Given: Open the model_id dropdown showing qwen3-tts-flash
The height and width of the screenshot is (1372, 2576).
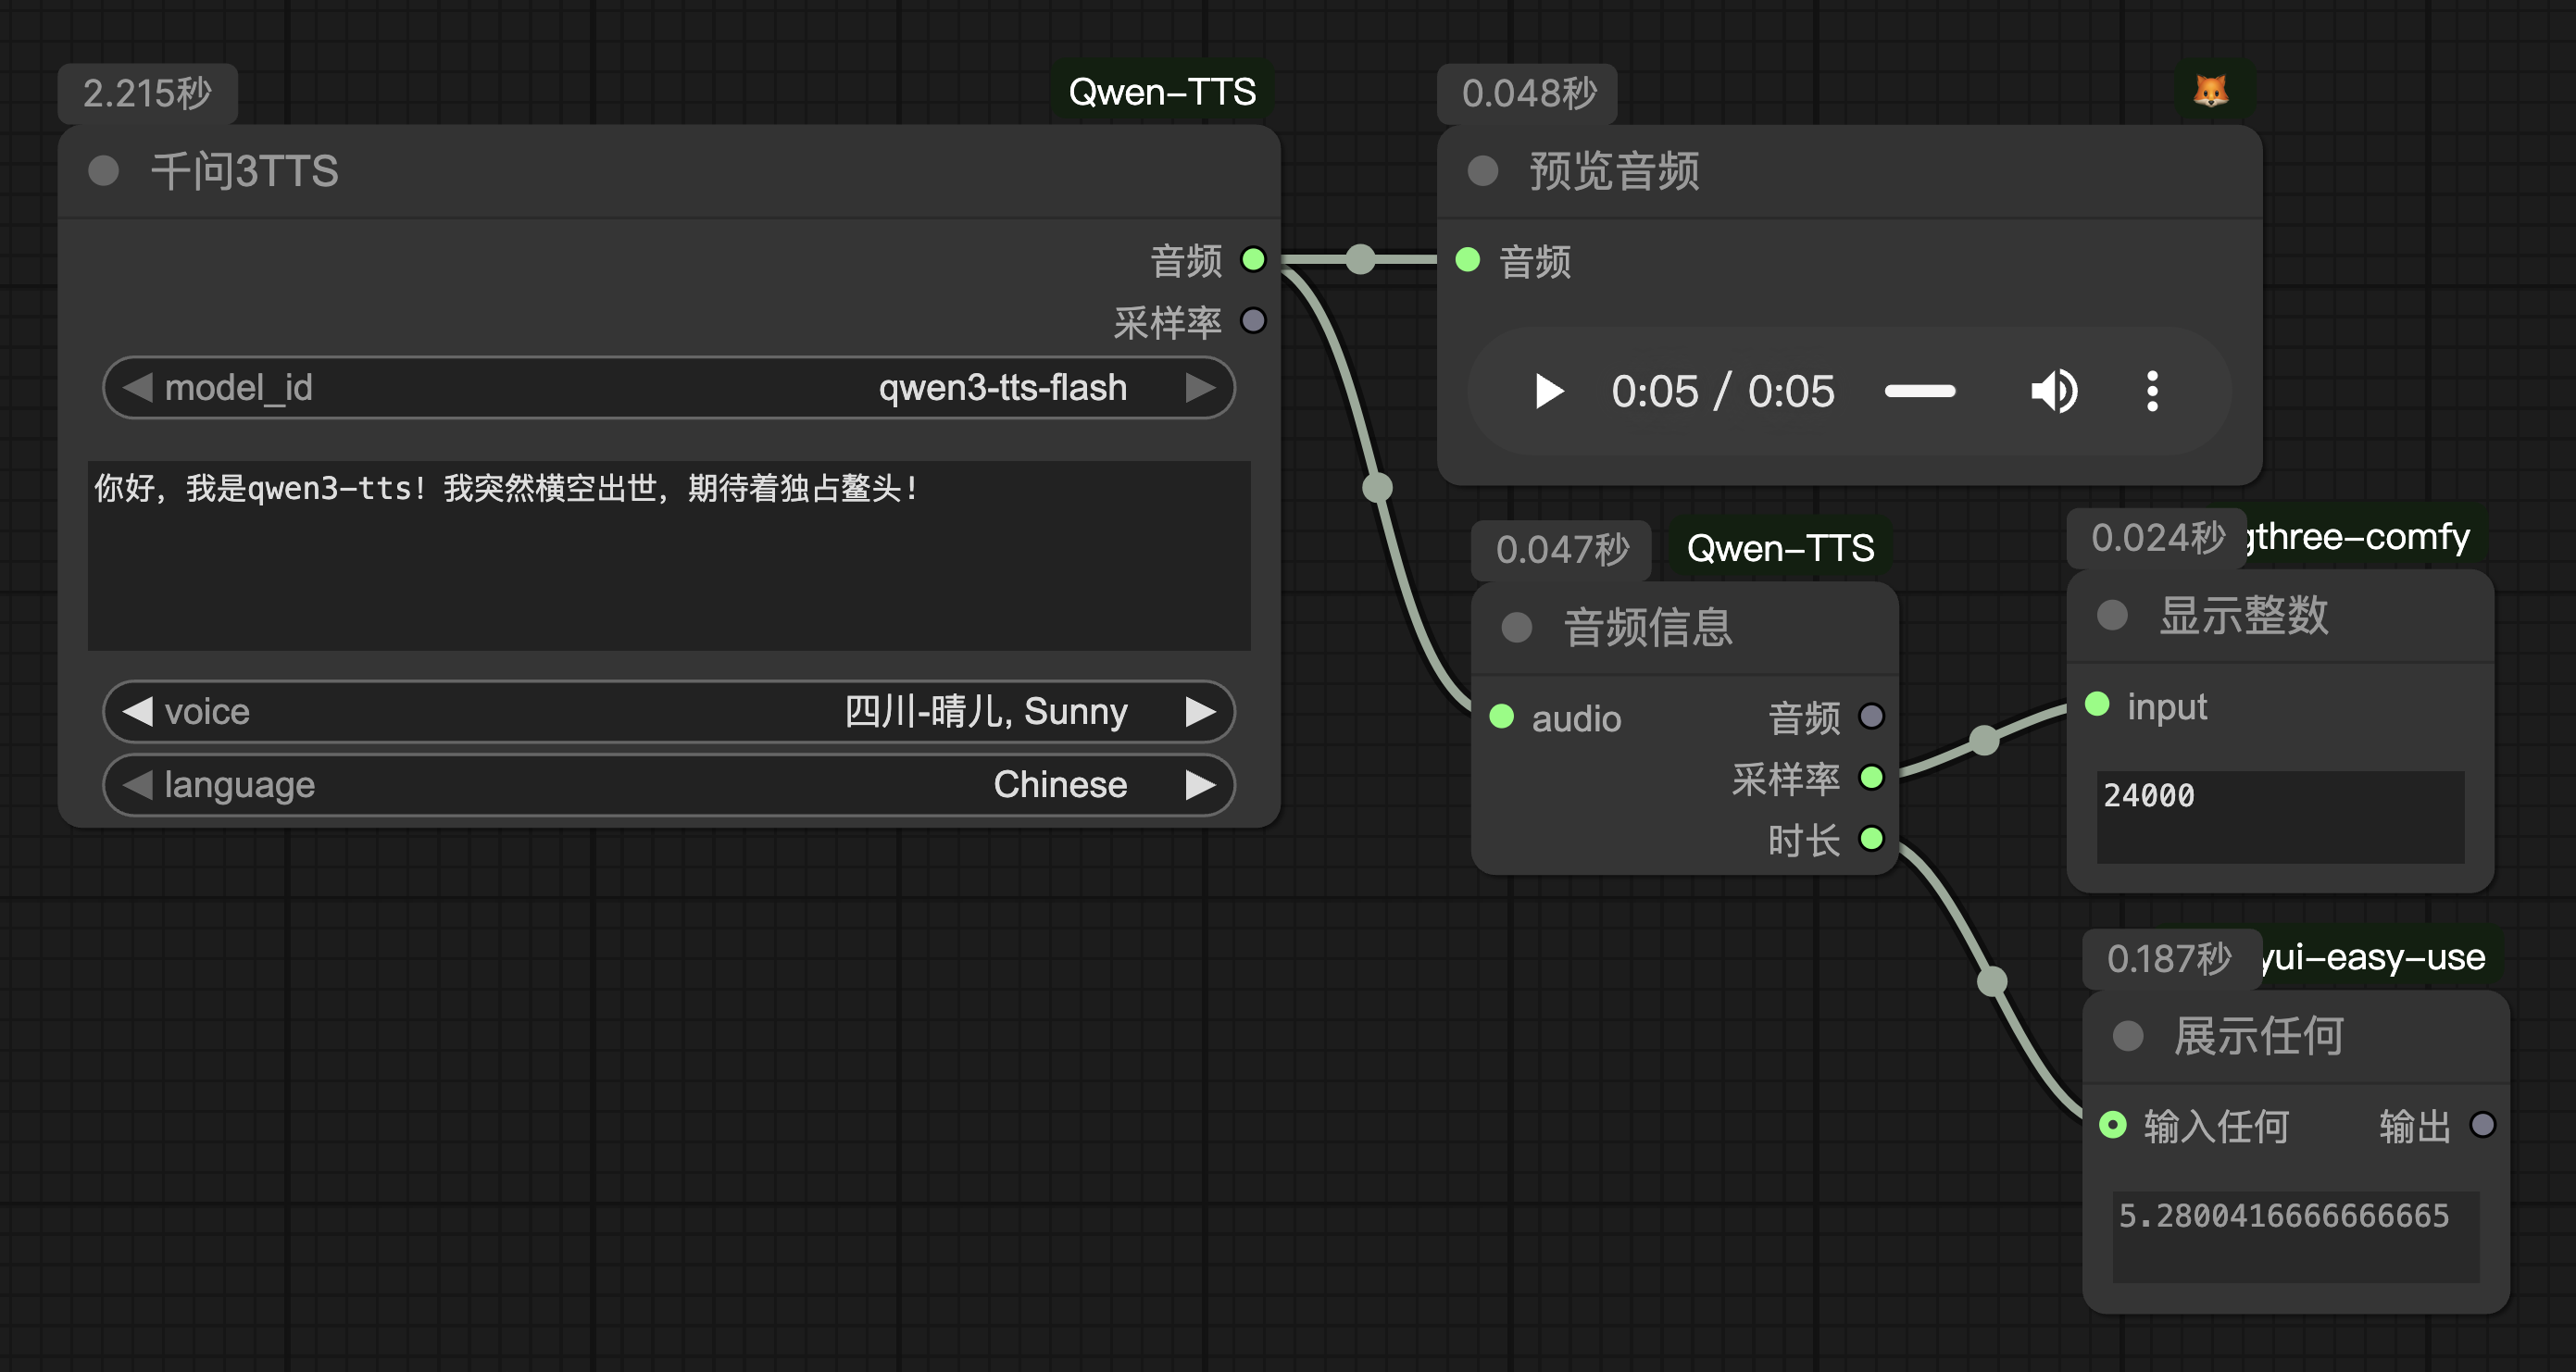Looking at the screenshot, I should pyautogui.click(x=669, y=387).
